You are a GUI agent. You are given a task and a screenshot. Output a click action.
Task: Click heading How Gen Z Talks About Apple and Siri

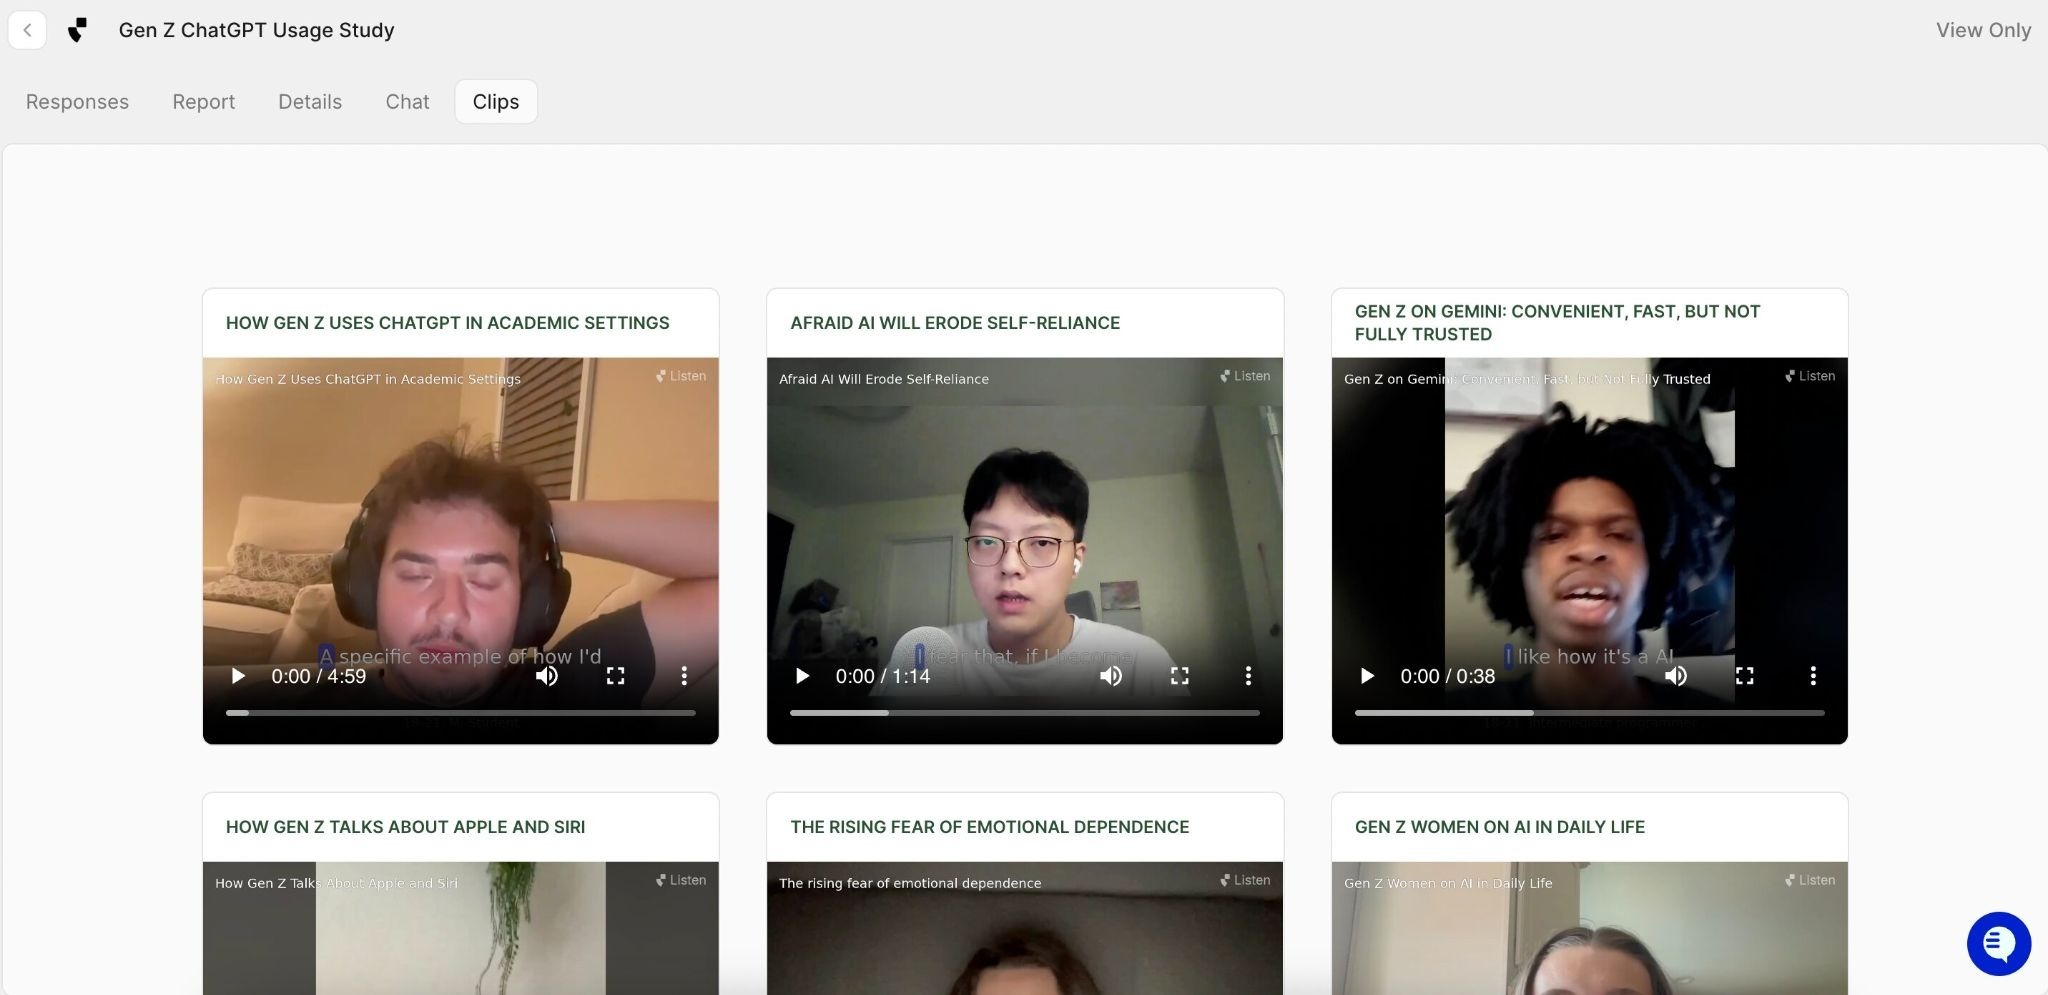405,827
